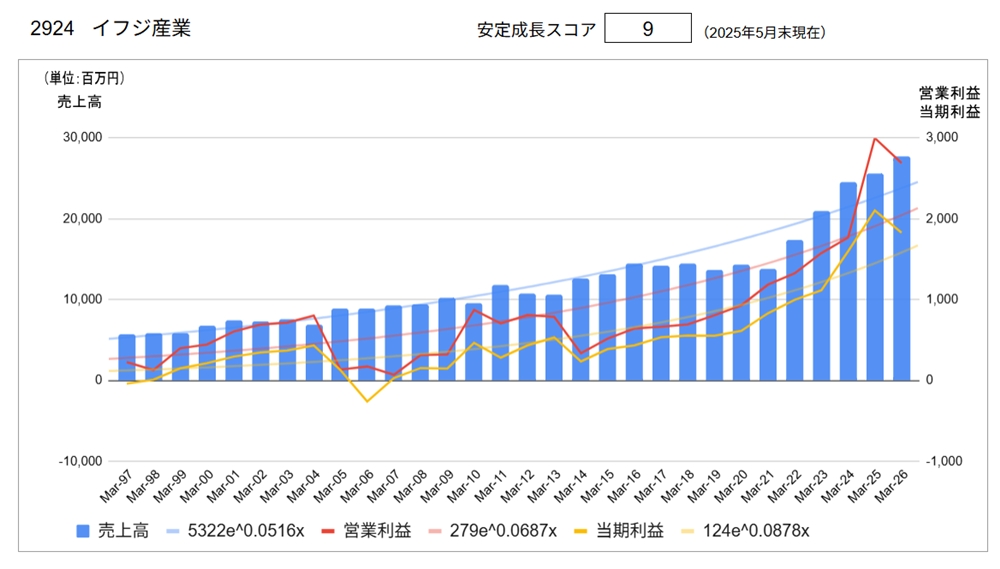Click the Mar-10 x-axis label
This screenshot has width=1000, height=569.
[463, 486]
